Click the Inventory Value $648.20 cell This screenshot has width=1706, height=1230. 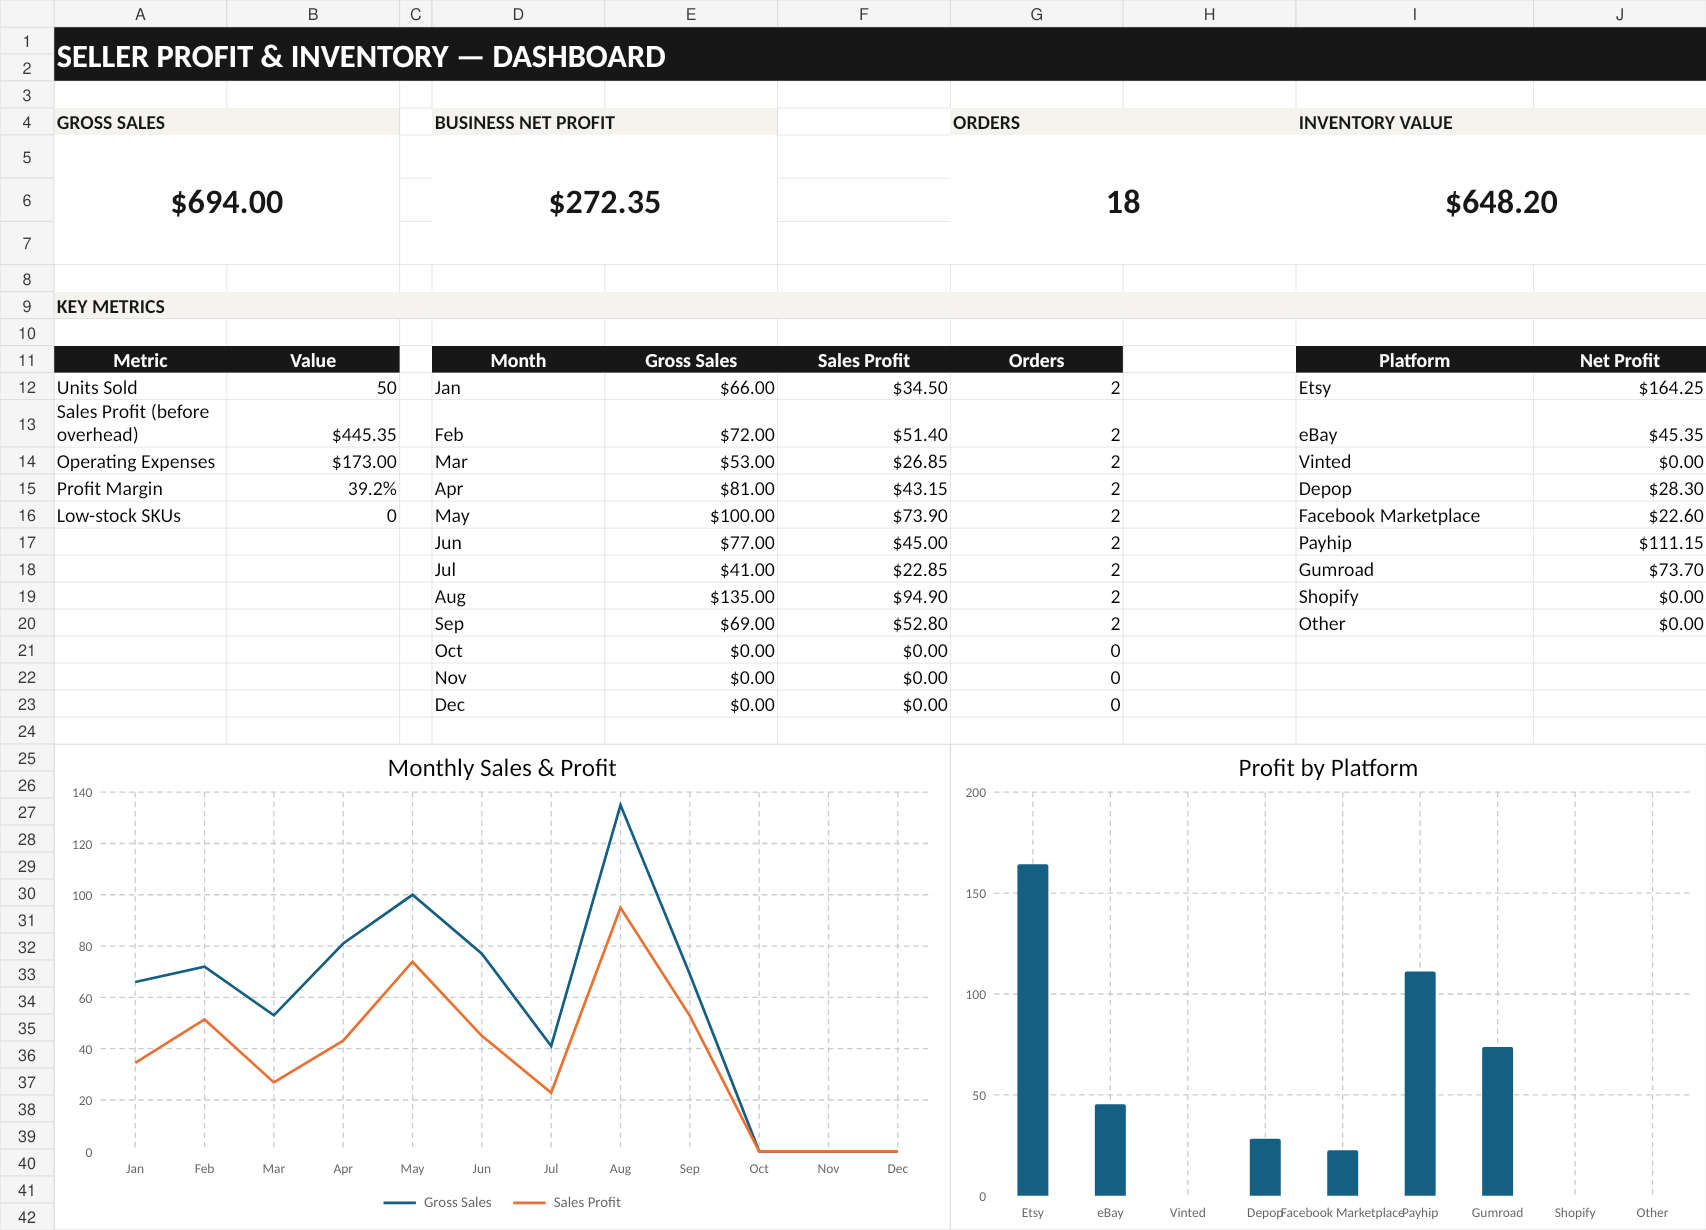[1501, 200]
